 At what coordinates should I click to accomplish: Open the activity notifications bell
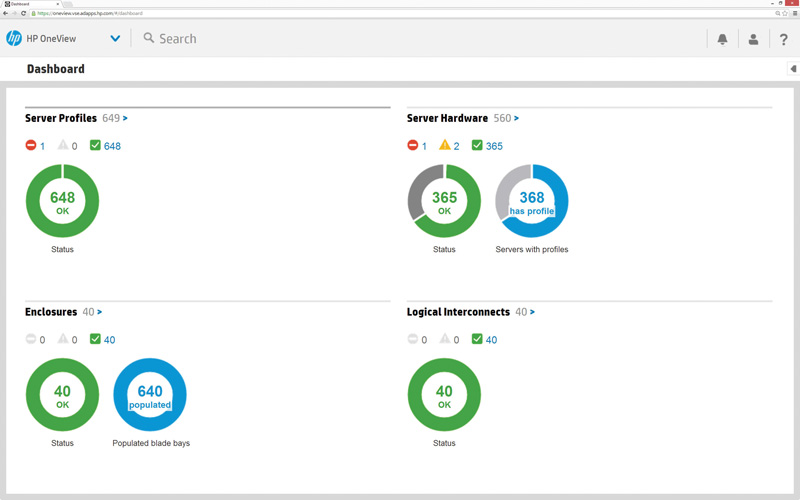(722, 39)
